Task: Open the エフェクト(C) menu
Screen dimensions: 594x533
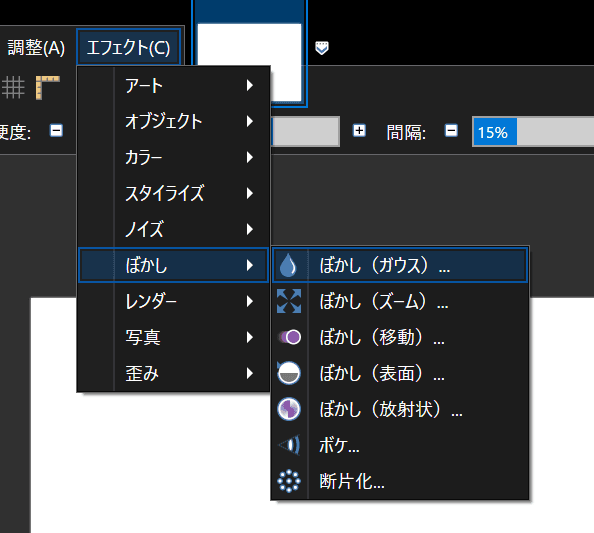Action: (x=128, y=47)
